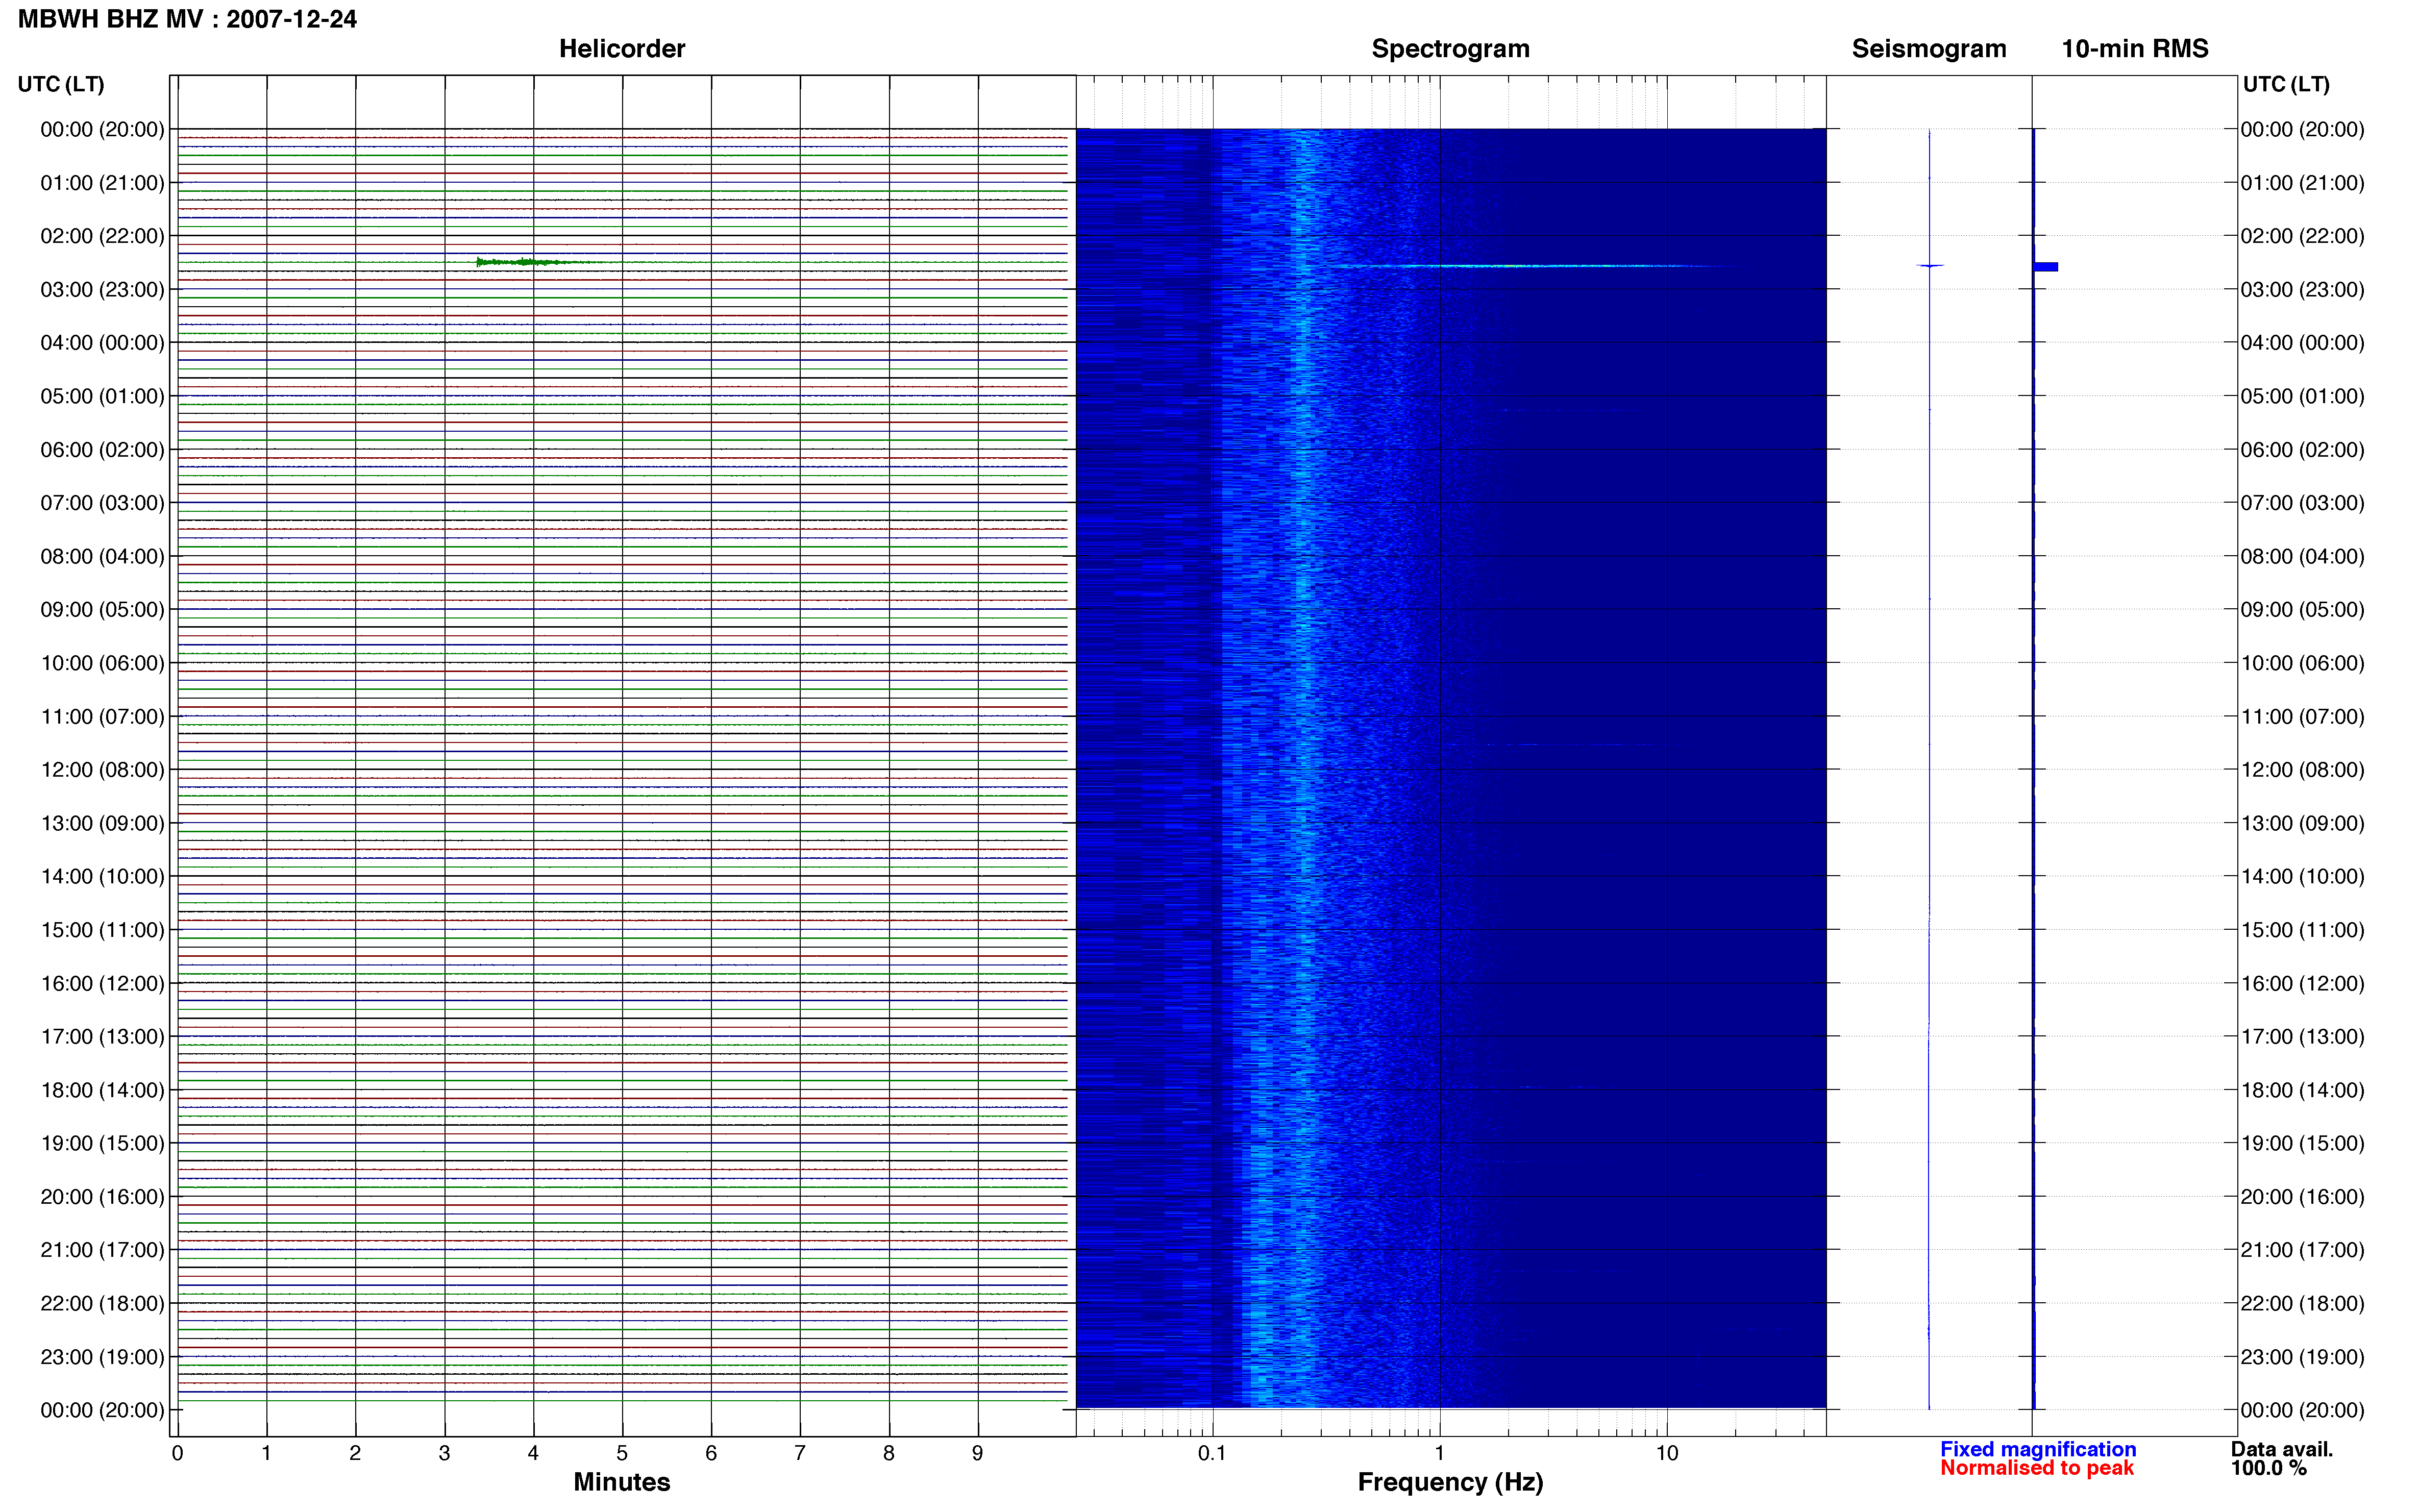Click the 0.1 tick on the Frequency axis

point(1212,1454)
